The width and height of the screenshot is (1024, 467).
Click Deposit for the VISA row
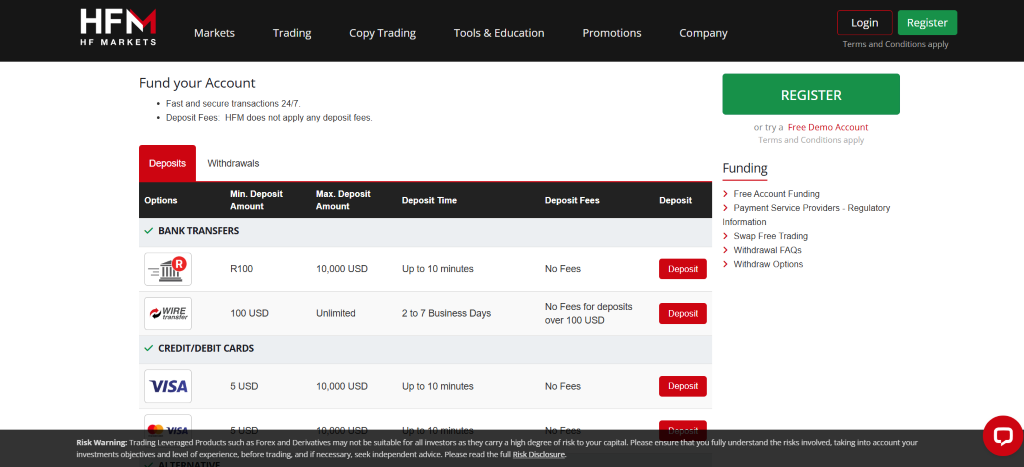(x=682, y=386)
